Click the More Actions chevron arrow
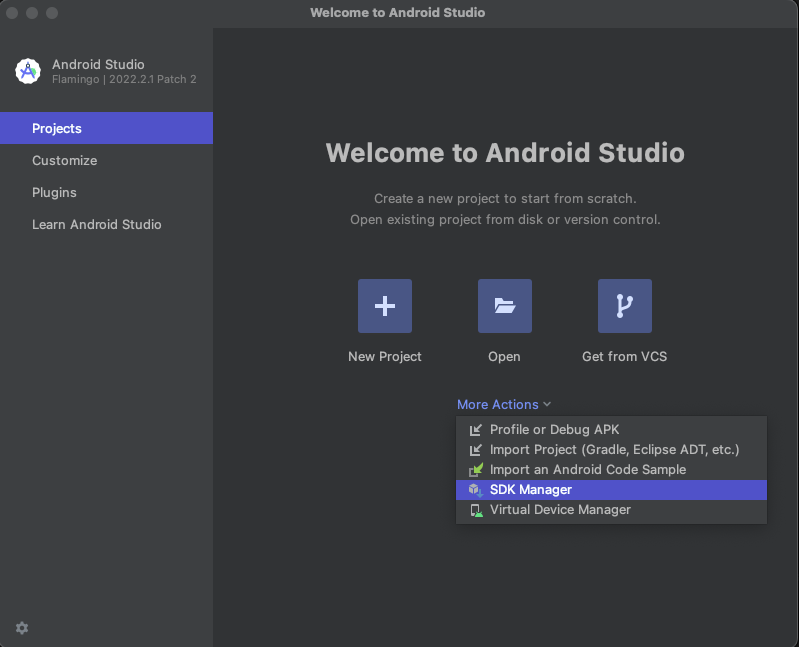This screenshot has height=647, width=799. pos(547,404)
